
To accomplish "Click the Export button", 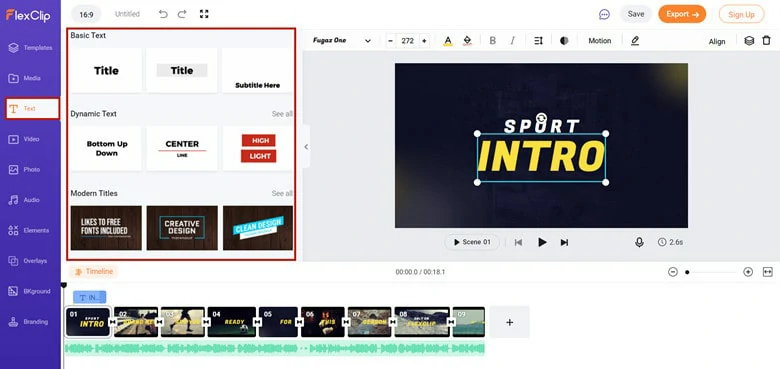I will (x=682, y=14).
